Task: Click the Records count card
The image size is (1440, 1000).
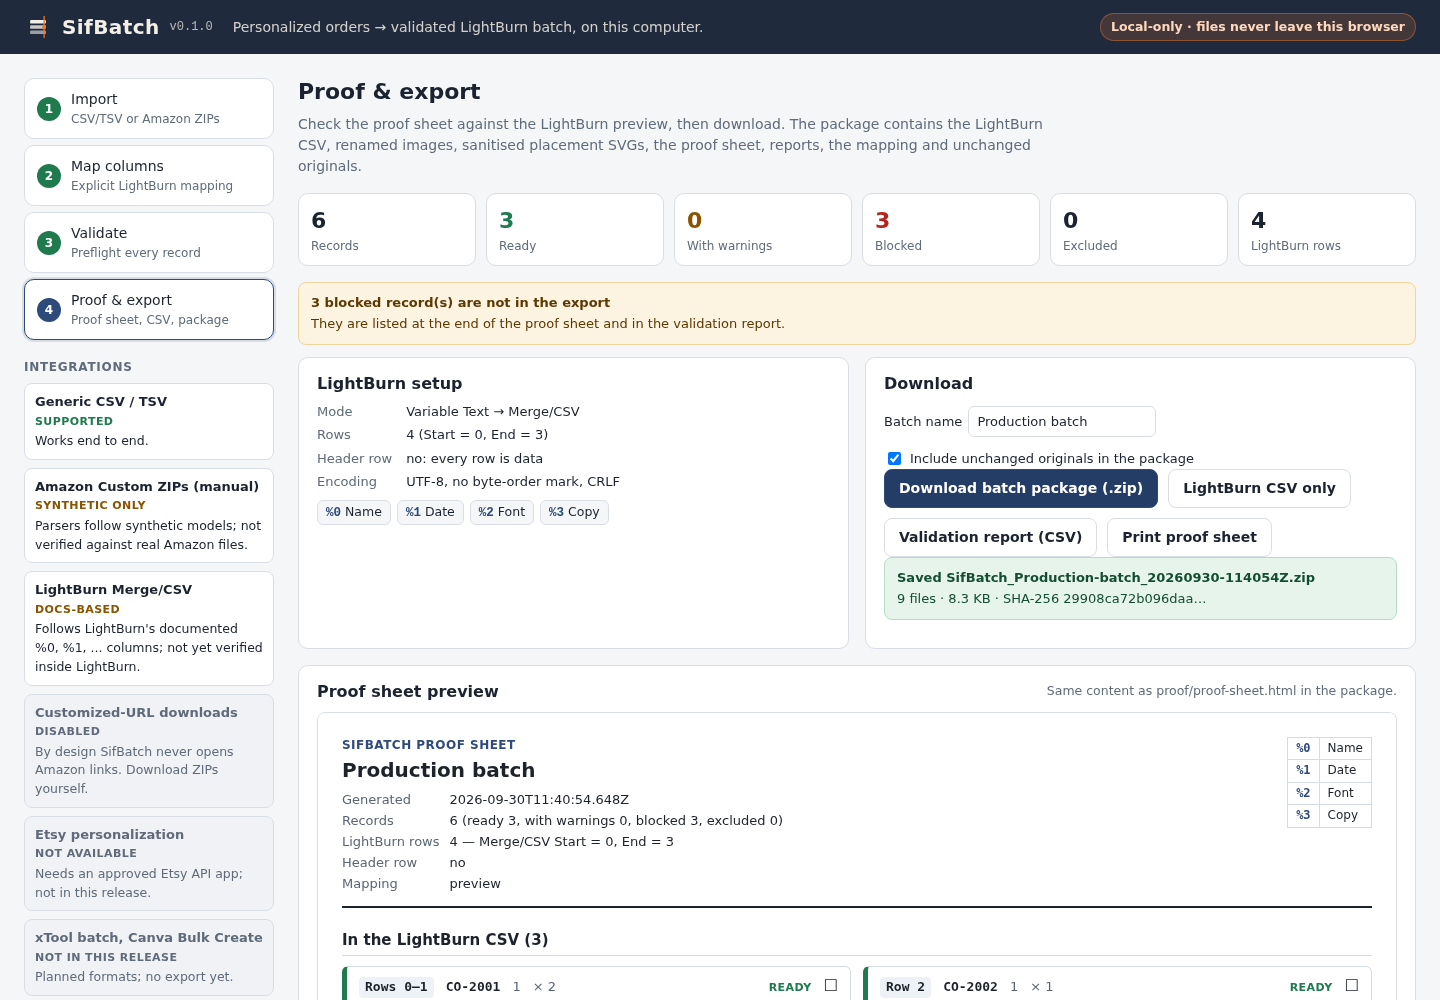Action: 387,229
